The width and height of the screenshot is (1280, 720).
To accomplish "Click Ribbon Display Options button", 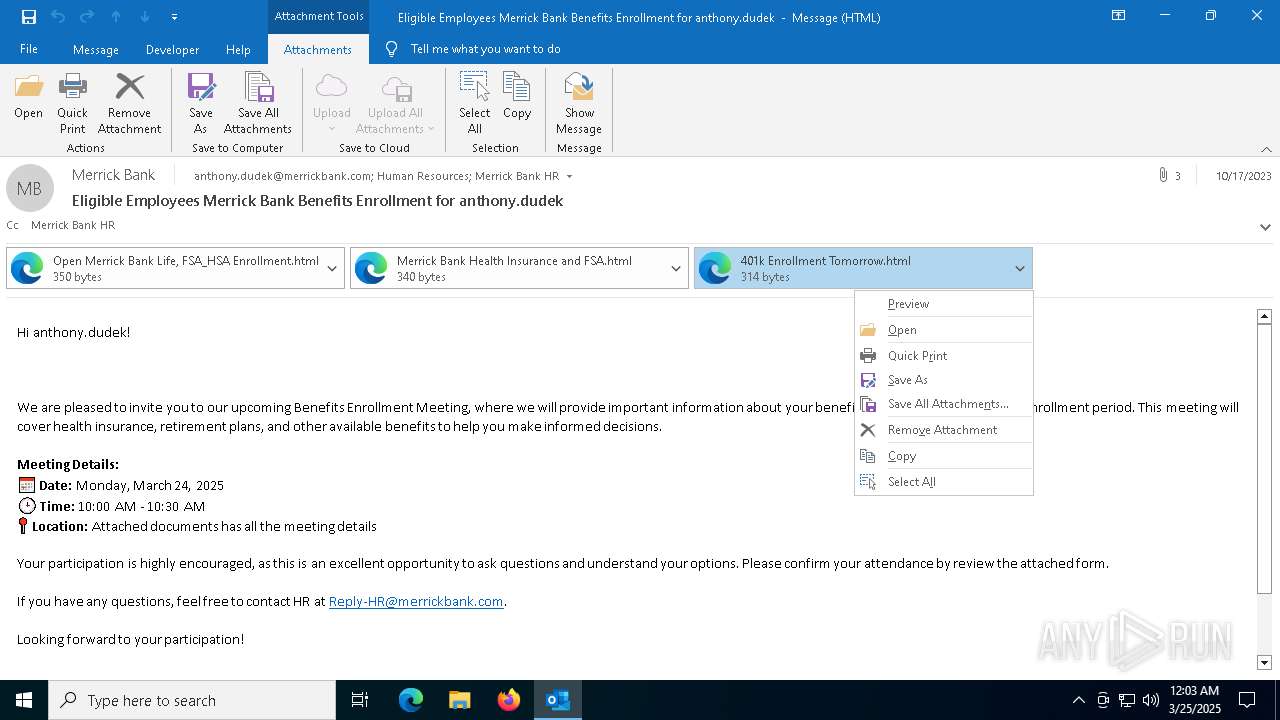I will click(x=1119, y=16).
